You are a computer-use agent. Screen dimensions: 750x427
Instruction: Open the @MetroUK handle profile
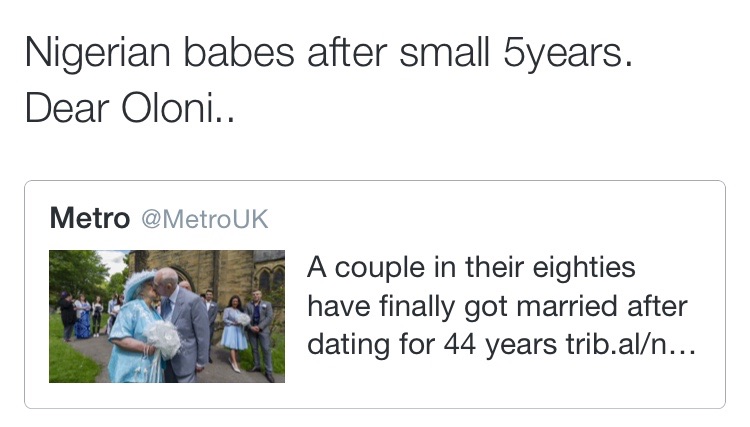click(205, 219)
